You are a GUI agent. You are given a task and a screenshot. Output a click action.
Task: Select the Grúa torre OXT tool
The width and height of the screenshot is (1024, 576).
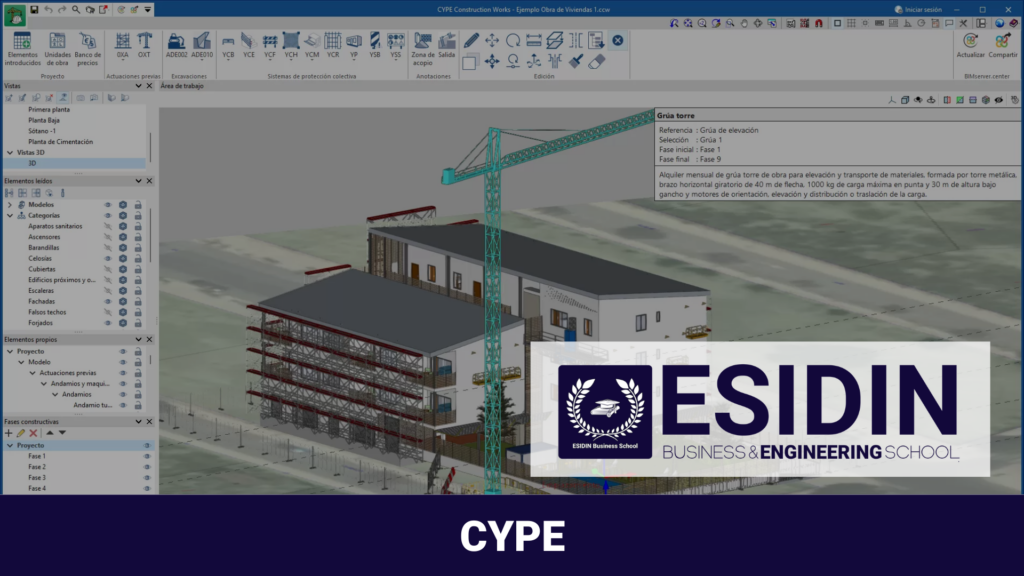coord(145,42)
